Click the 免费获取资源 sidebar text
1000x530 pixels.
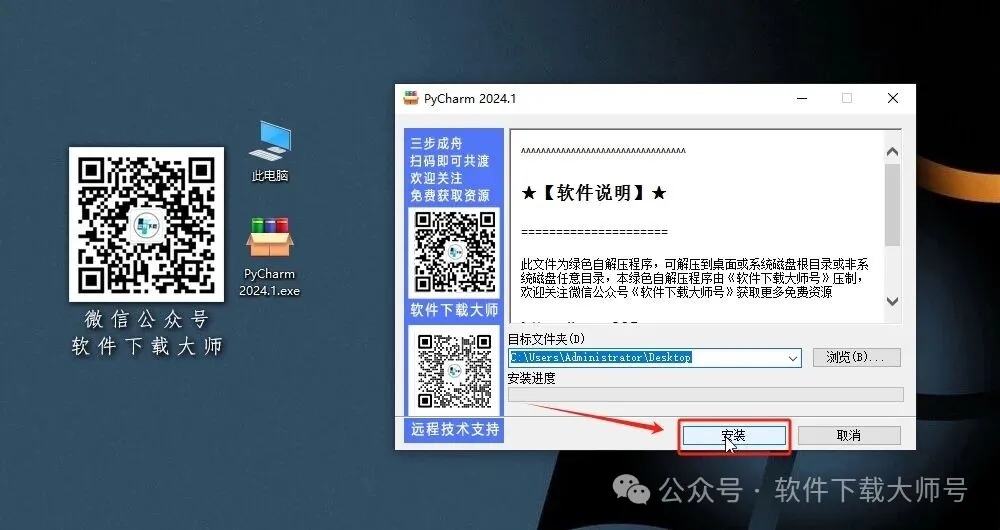450,195
